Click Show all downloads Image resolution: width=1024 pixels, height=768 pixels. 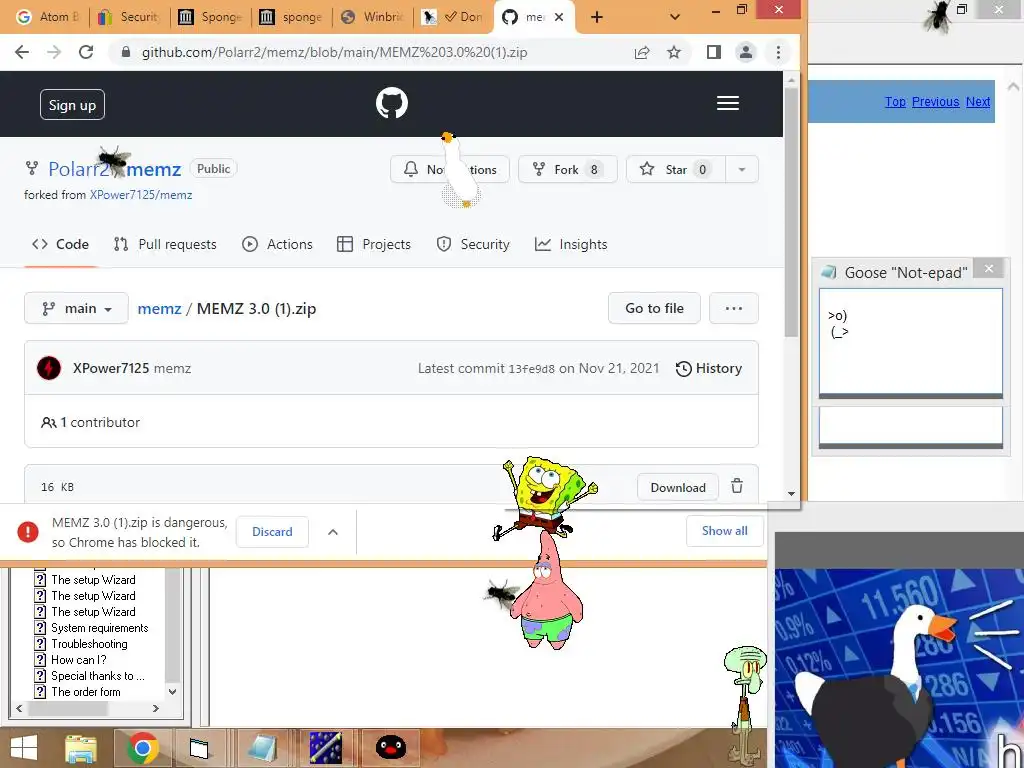tap(725, 531)
